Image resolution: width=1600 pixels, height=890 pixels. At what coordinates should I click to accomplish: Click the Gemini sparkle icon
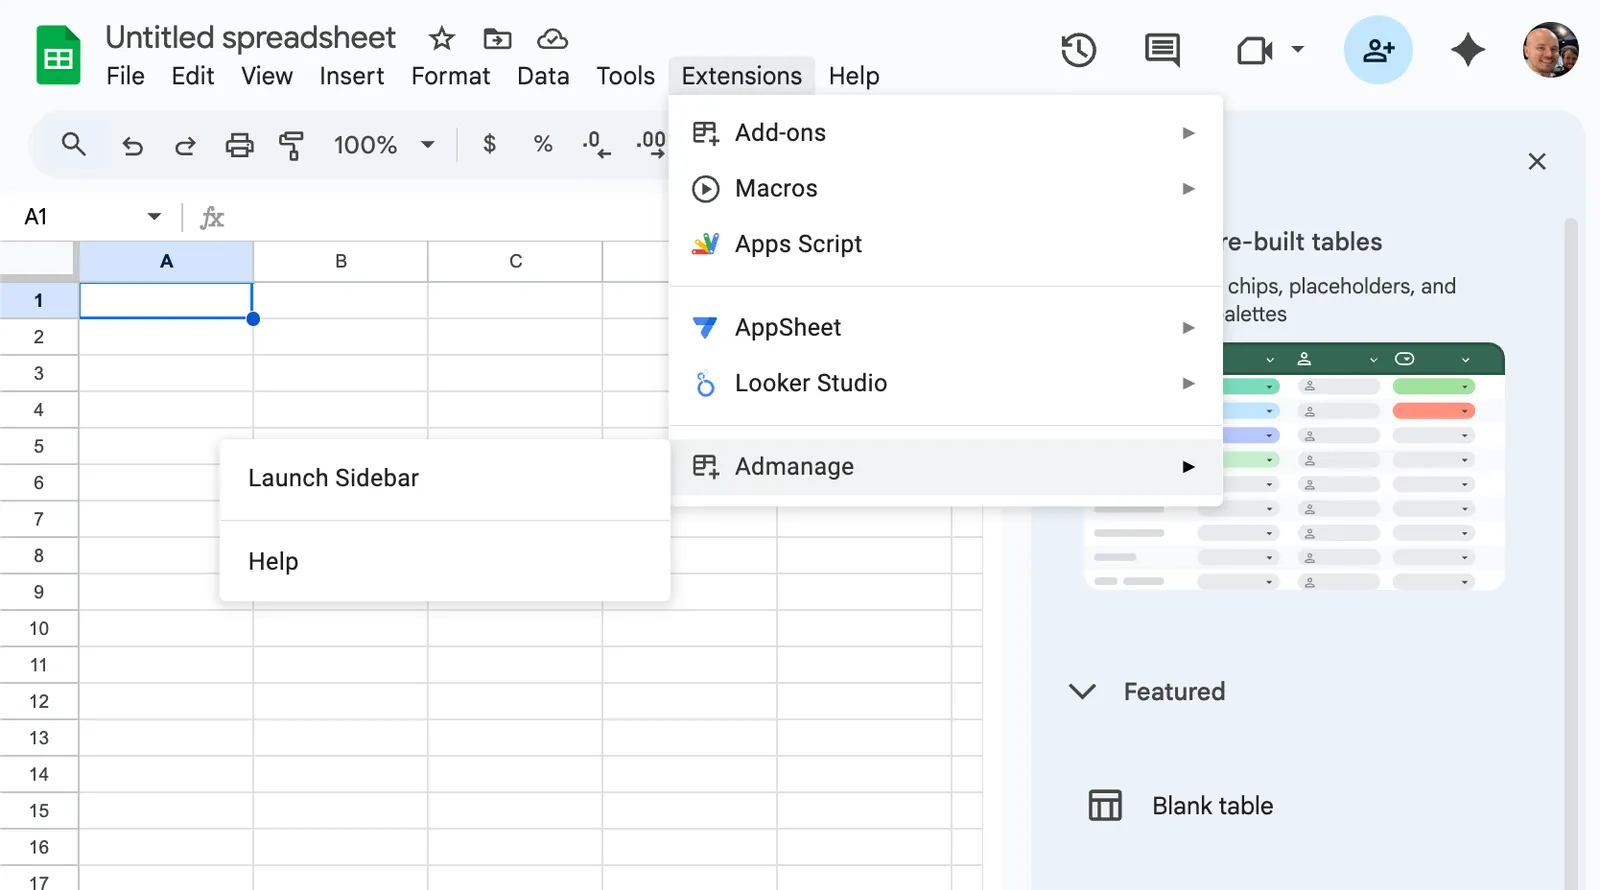[x=1468, y=50]
